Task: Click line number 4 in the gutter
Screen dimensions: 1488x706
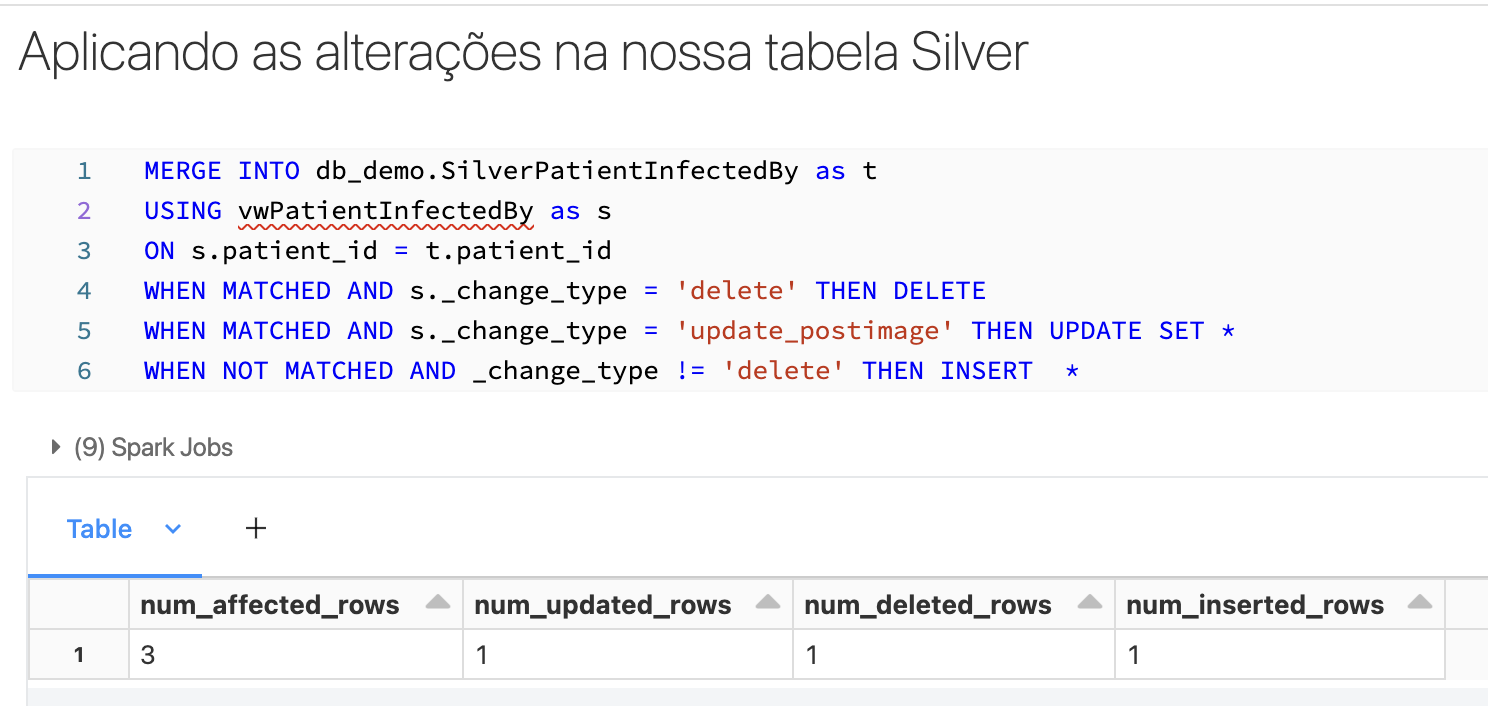Action: pyautogui.click(x=84, y=291)
